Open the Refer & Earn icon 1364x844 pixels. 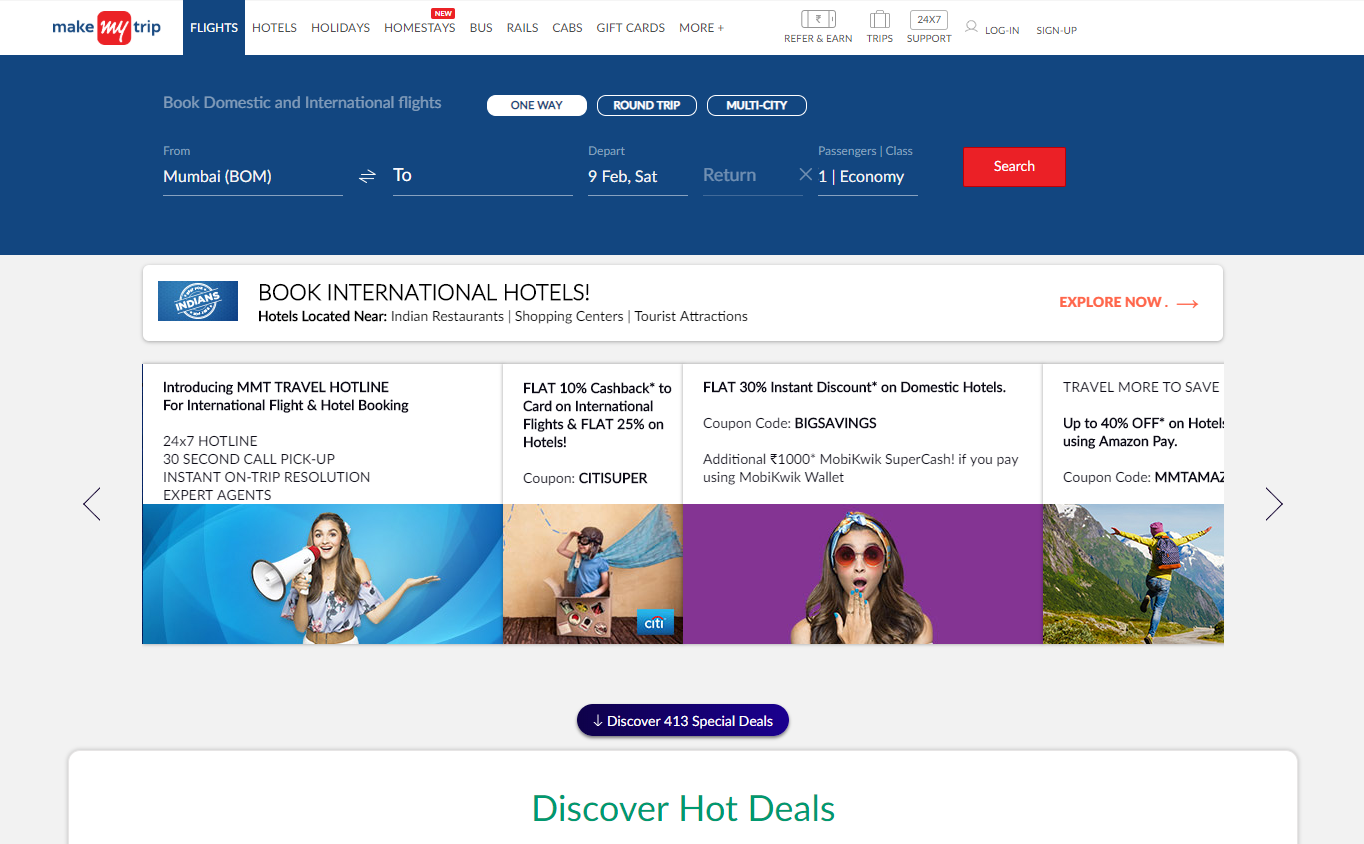pyautogui.click(x=818, y=20)
